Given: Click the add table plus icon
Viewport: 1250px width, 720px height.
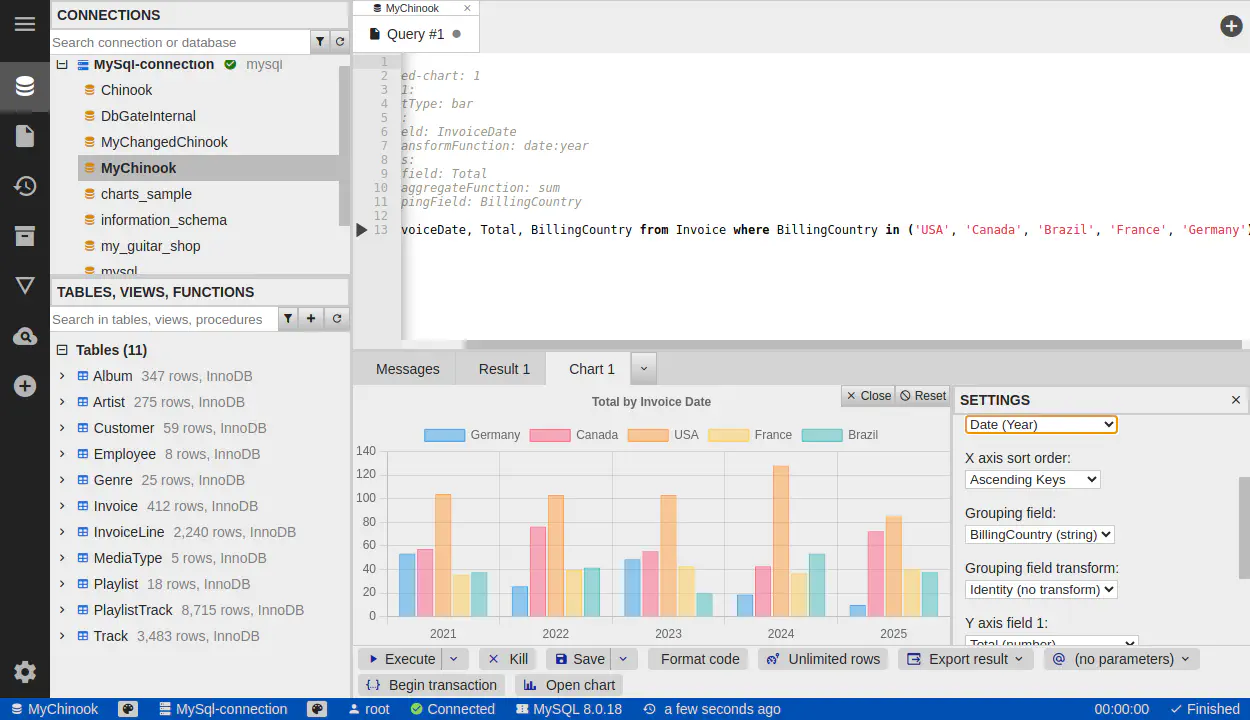Looking at the screenshot, I should pyautogui.click(x=311, y=319).
